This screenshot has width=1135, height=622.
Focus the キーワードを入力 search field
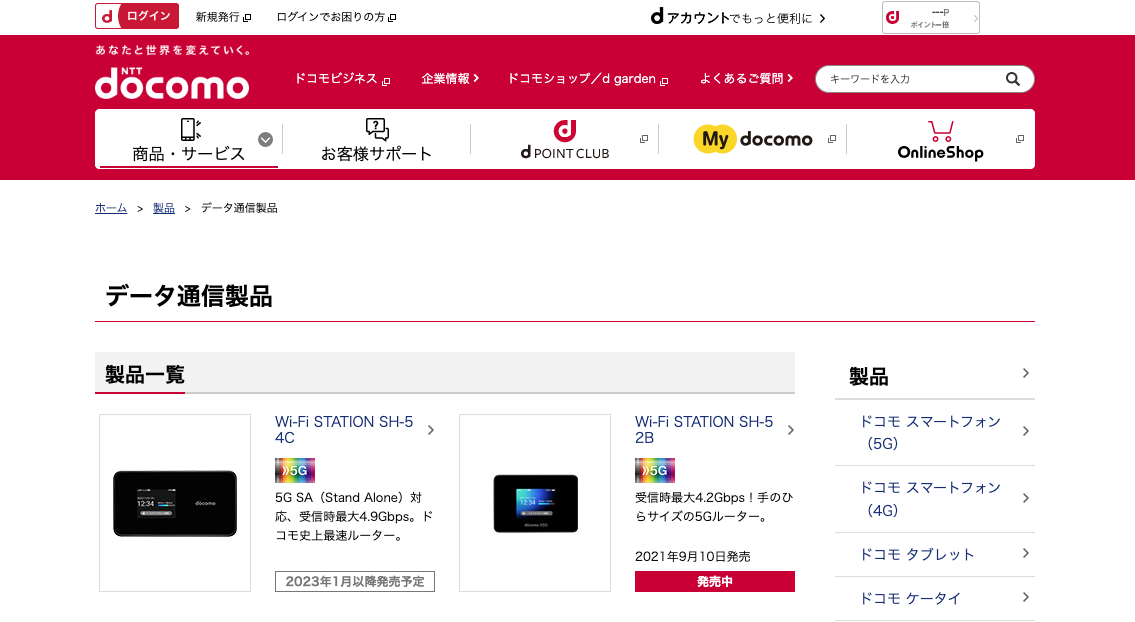point(914,79)
